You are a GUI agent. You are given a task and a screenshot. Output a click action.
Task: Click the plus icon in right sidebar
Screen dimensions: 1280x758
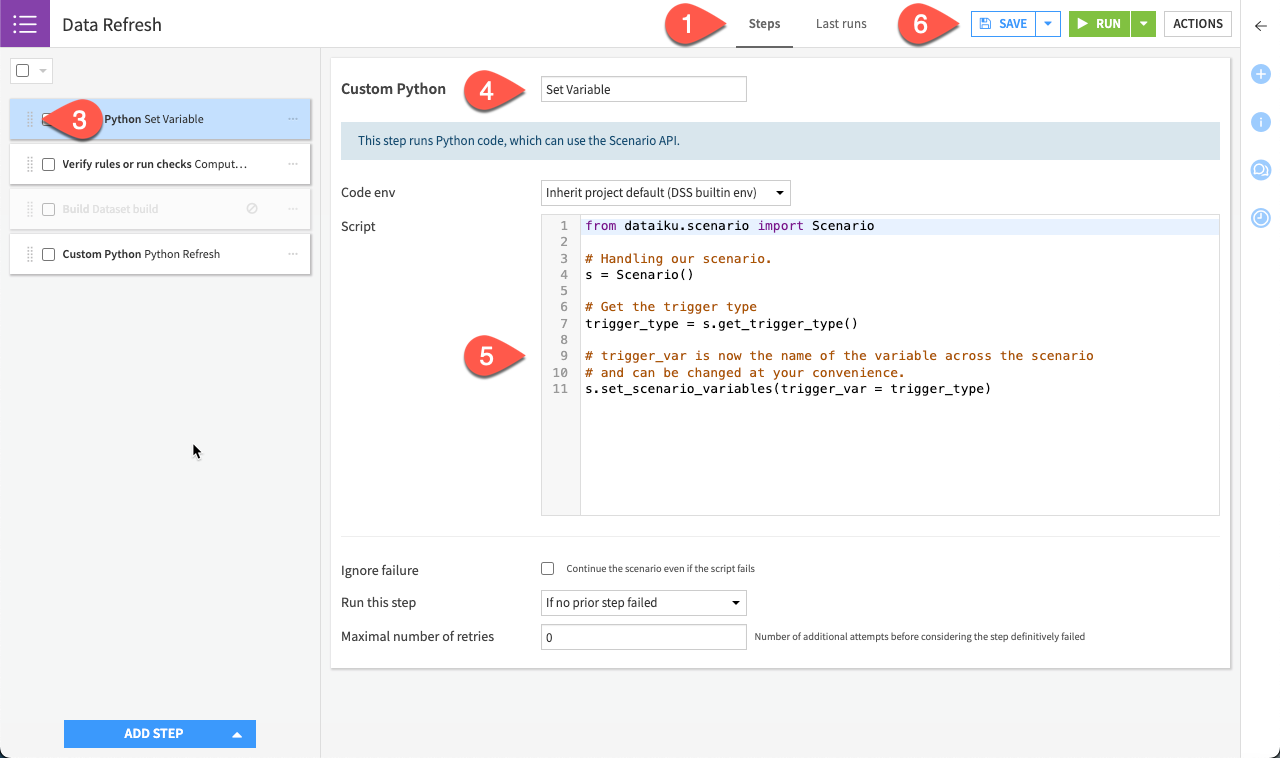click(x=1260, y=73)
